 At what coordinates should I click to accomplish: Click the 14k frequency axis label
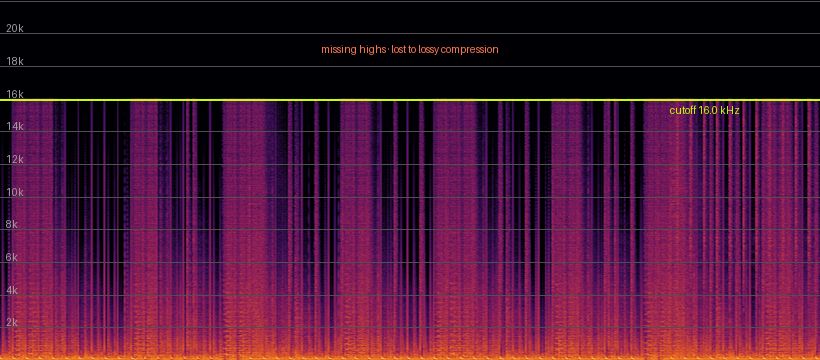(15, 127)
